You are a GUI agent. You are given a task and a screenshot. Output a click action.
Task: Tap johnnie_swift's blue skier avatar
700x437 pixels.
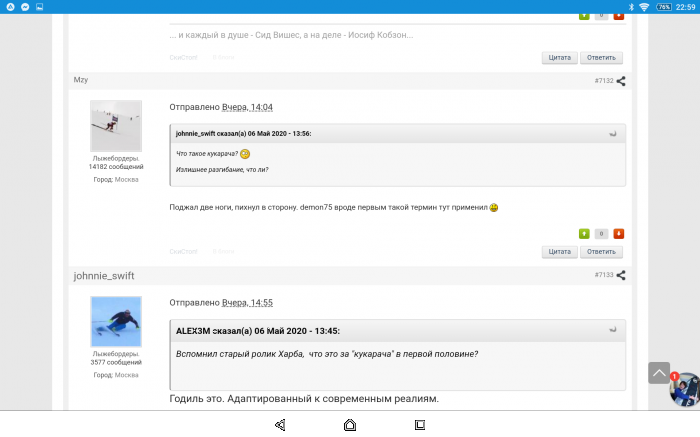click(116, 322)
